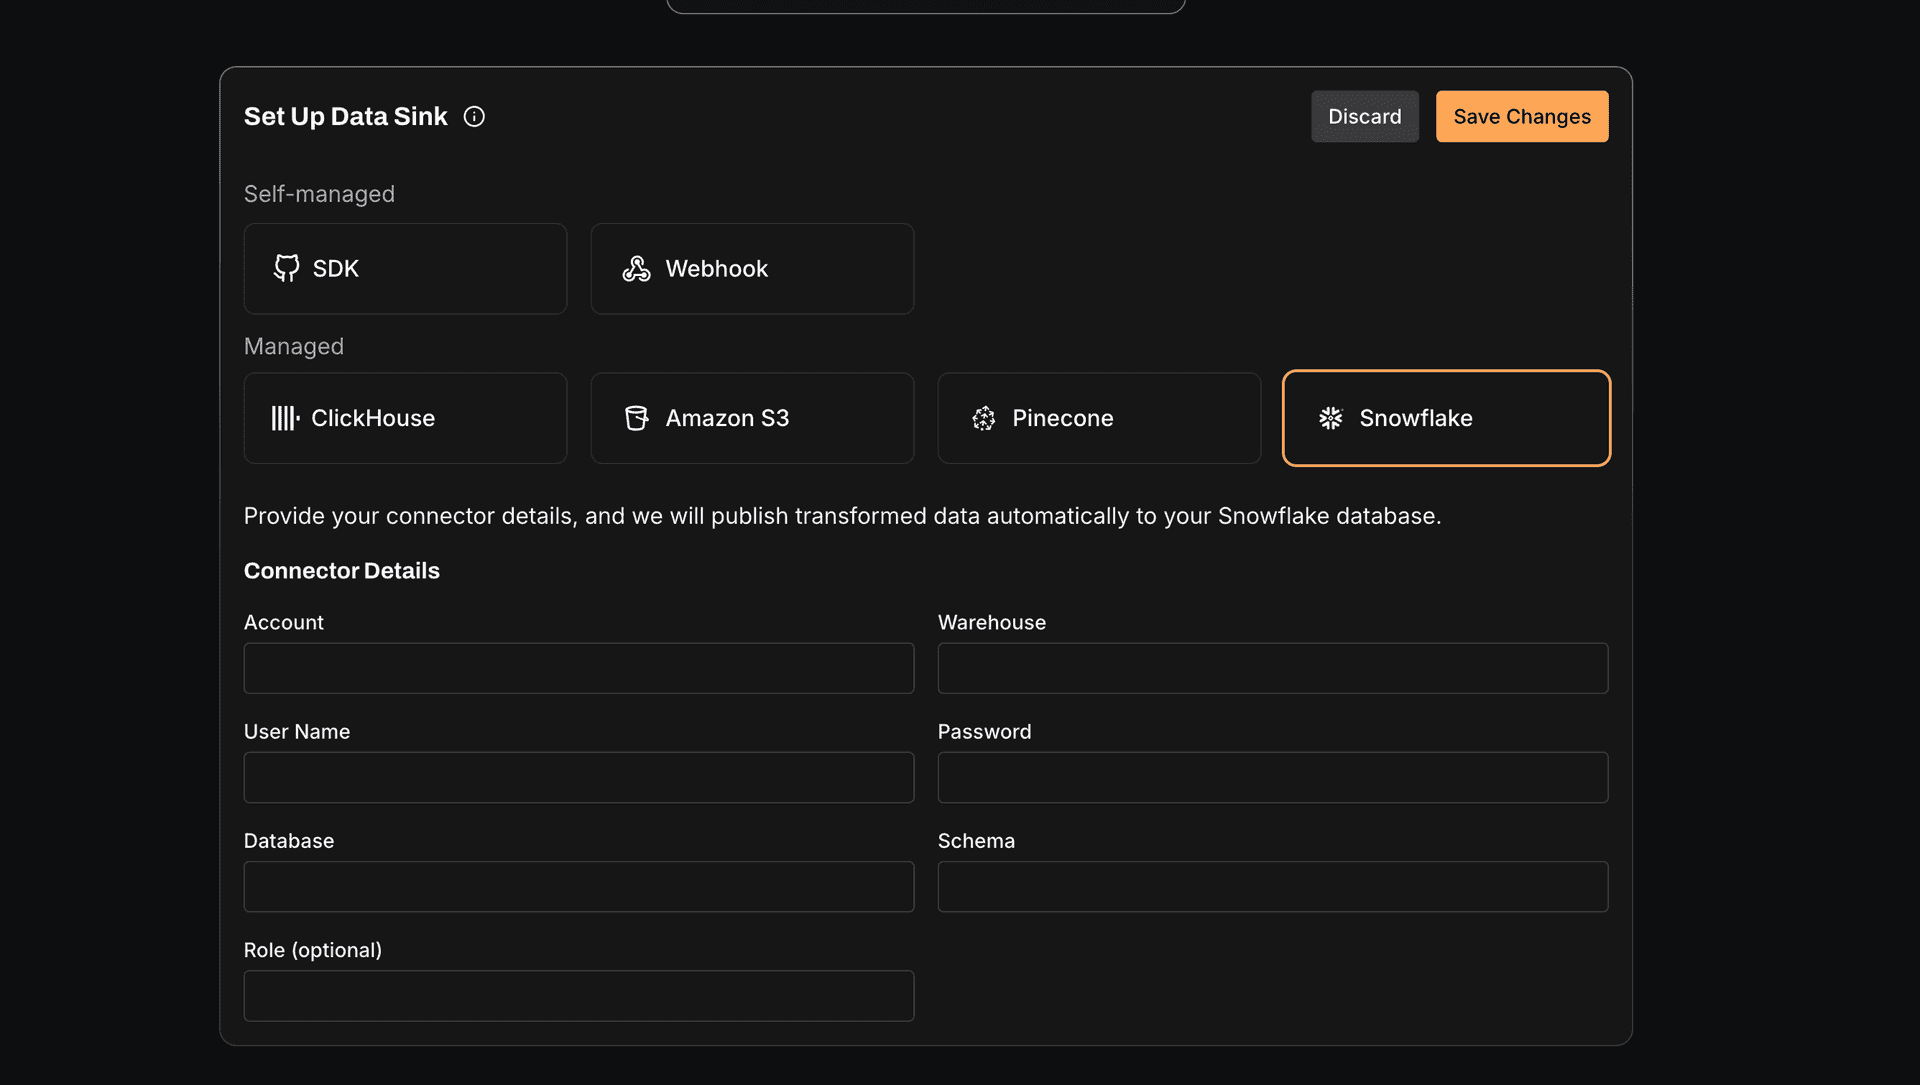Focus the Schema input field
This screenshot has height=1085, width=1920.
click(1272, 886)
